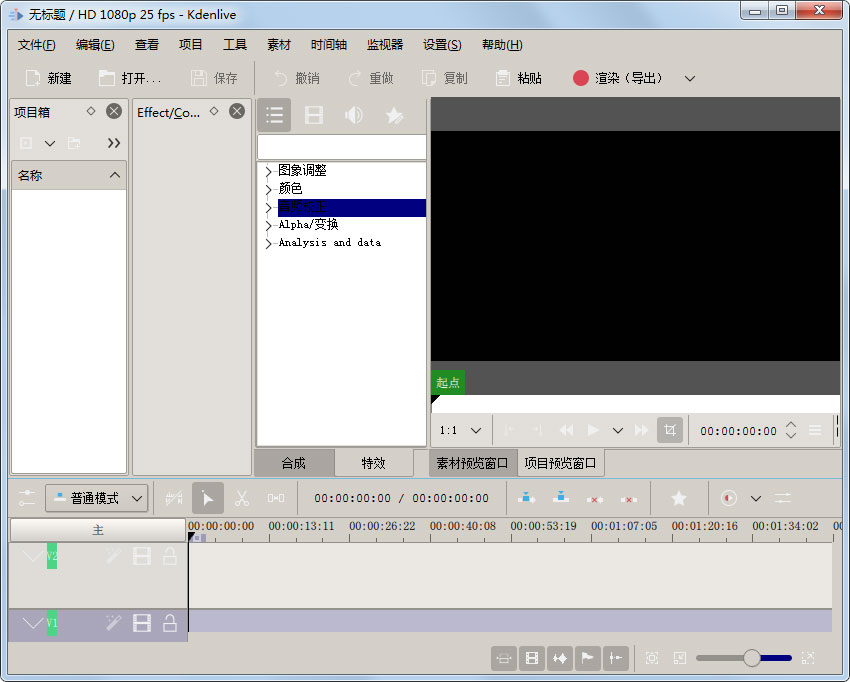This screenshot has height=682, width=850.
Task: Show favorite effects via the star icon
Action: [394, 114]
